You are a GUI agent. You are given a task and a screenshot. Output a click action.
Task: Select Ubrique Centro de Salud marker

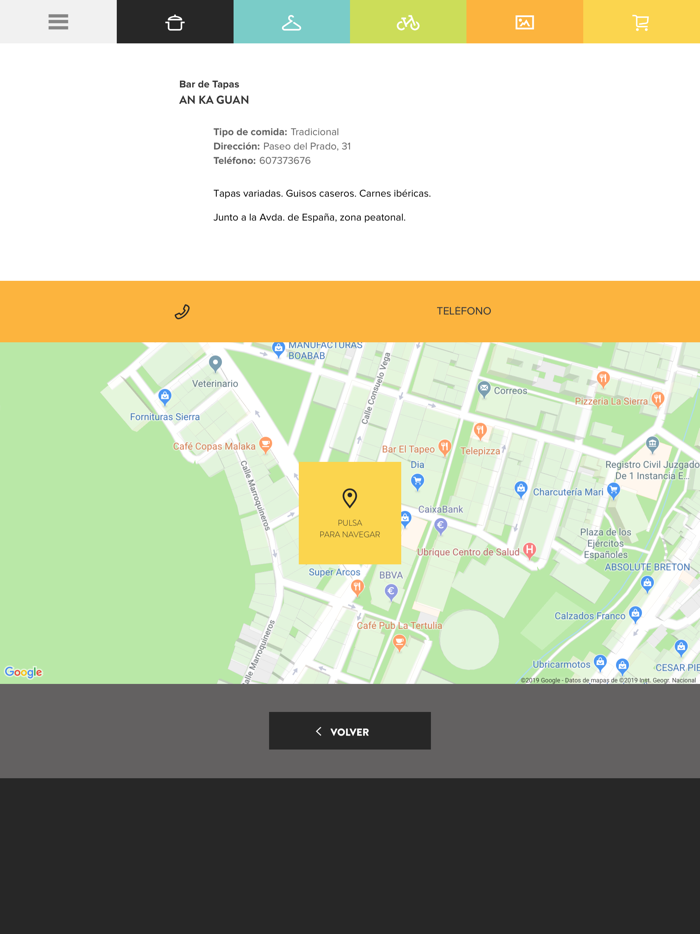[x=530, y=550]
